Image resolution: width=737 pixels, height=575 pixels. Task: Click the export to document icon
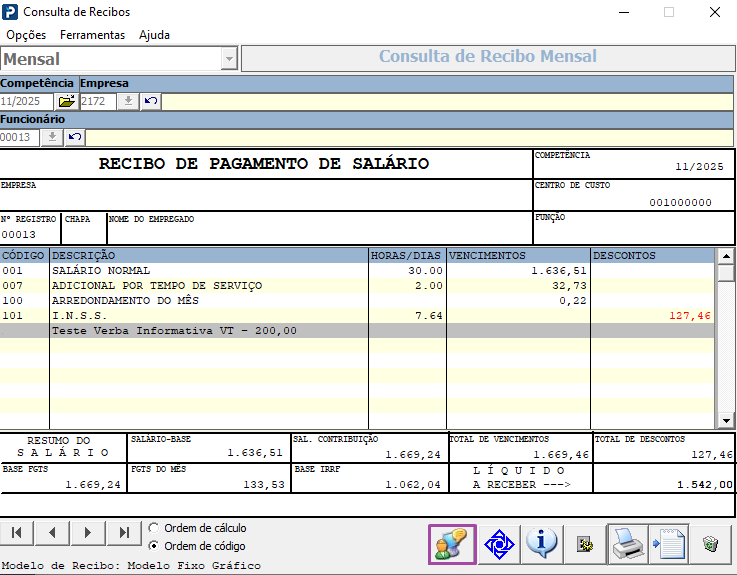pos(669,544)
